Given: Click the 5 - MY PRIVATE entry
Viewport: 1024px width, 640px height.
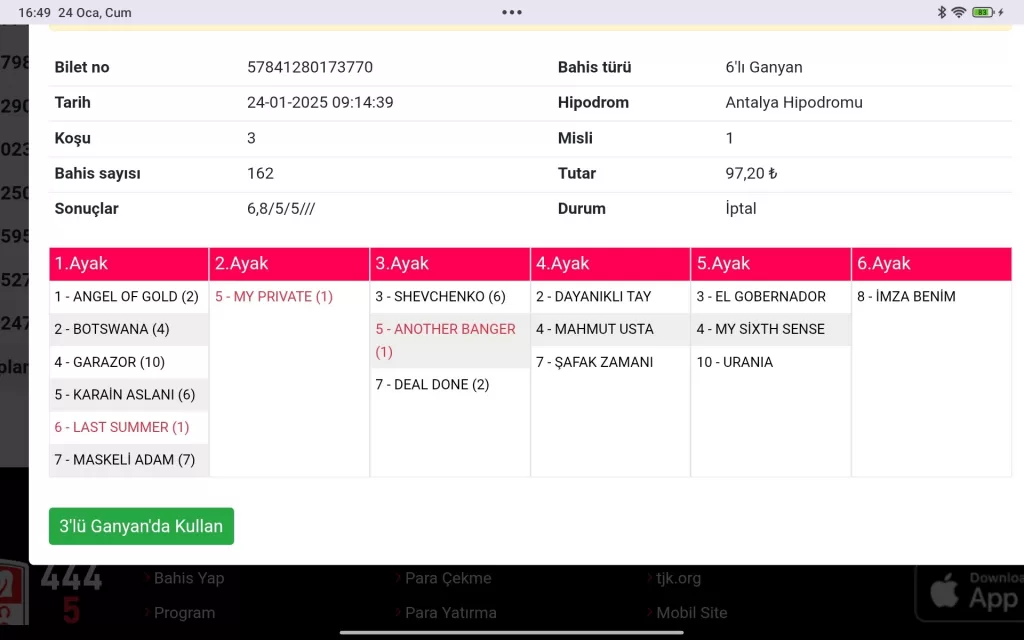Looking at the screenshot, I should point(273,297).
